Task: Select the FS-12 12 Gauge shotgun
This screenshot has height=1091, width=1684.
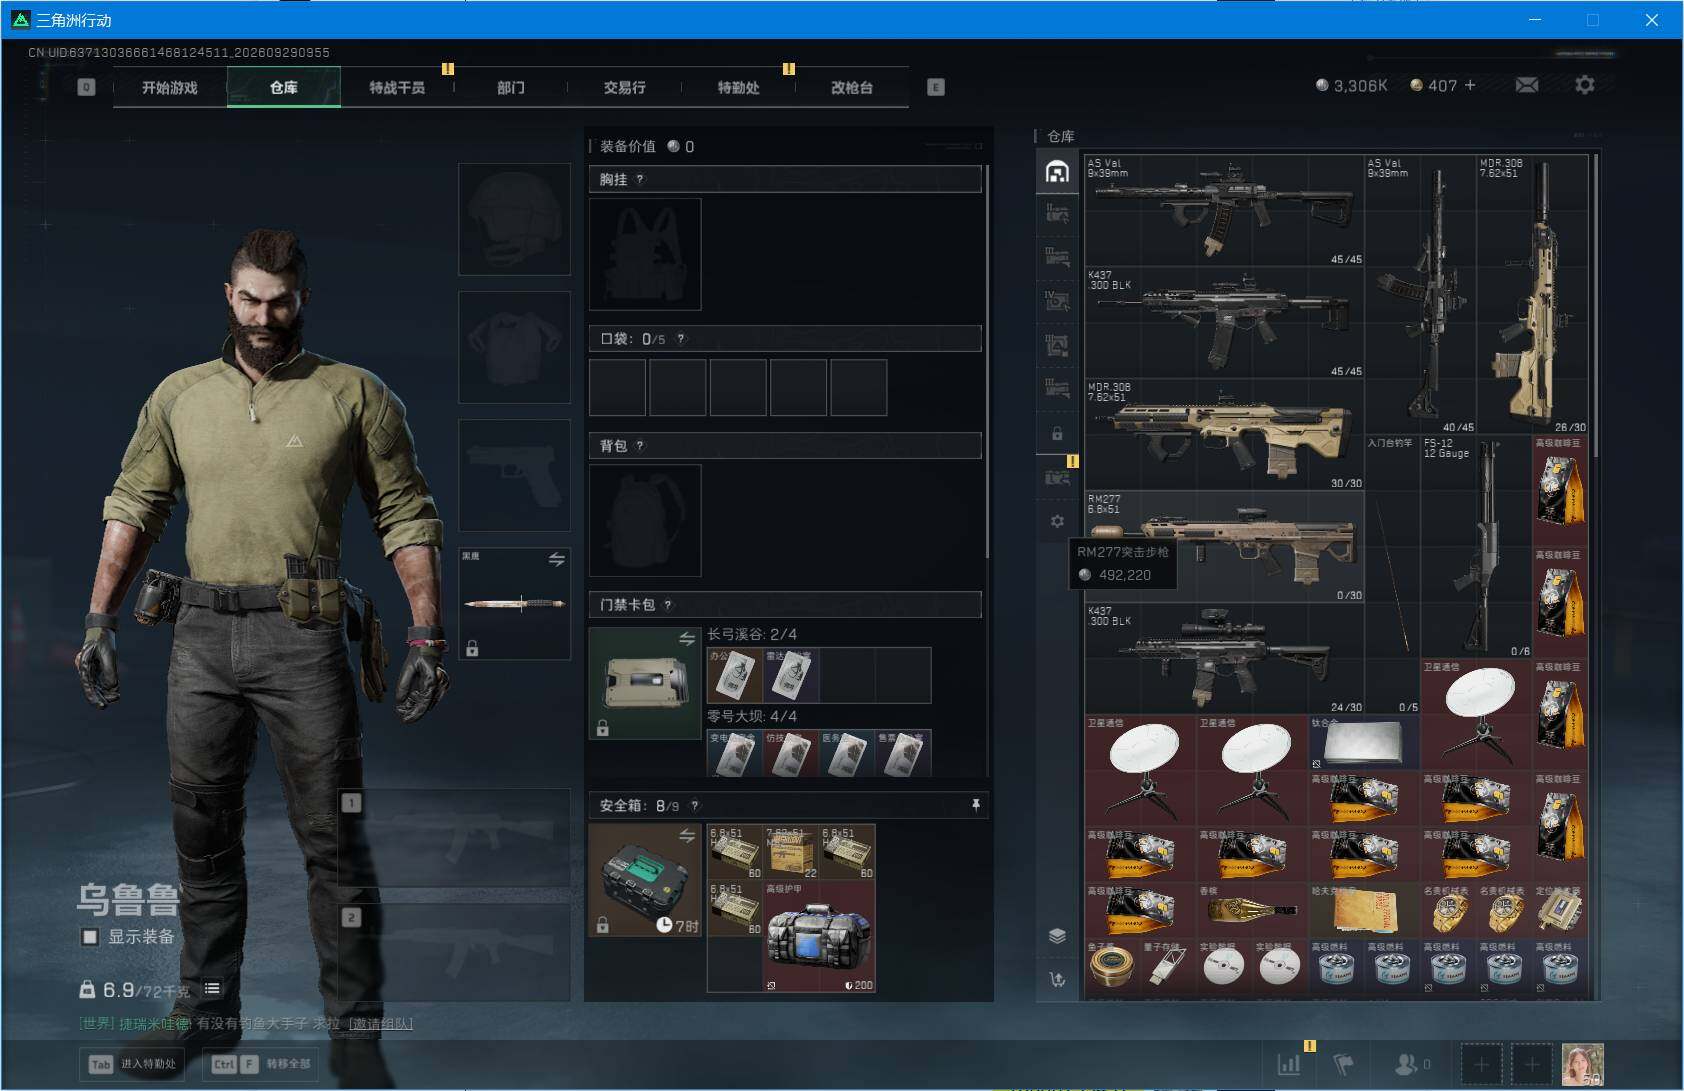Action: 1477,546
